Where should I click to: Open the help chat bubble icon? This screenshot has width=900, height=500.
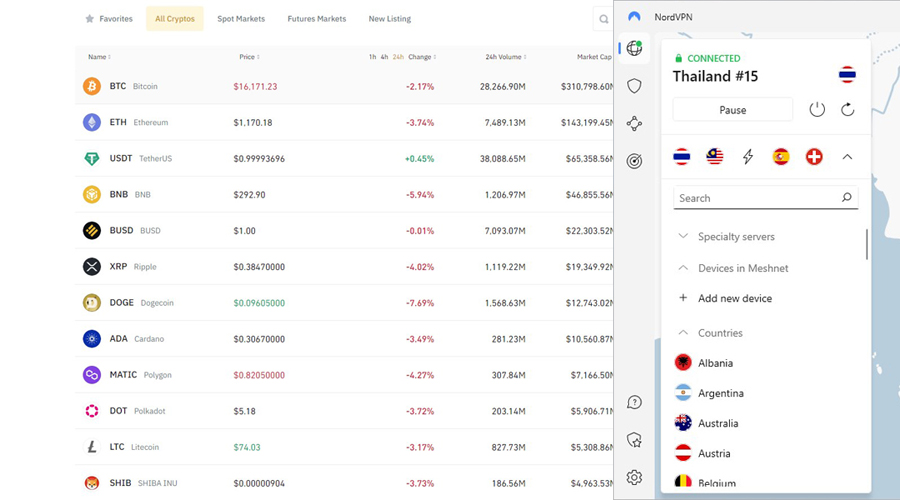[x=634, y=402]
